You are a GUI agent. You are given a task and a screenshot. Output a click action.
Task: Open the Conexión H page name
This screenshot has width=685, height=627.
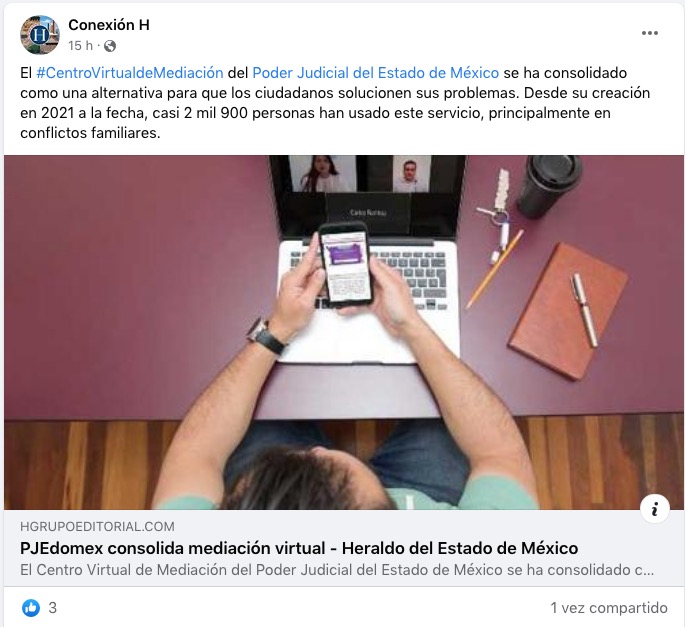pos(109,25)
